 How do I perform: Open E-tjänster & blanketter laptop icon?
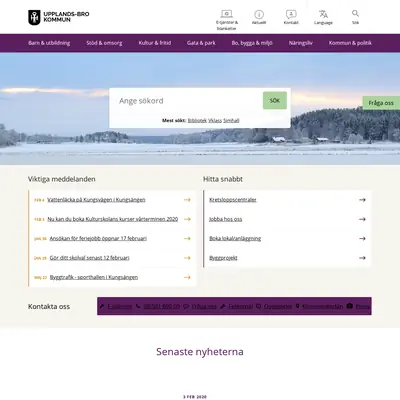pos(227,14)
